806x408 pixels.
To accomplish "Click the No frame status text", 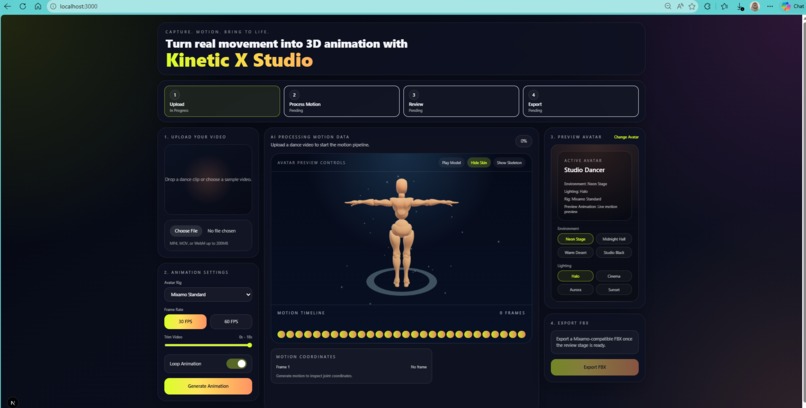I will tap(418, 367).
